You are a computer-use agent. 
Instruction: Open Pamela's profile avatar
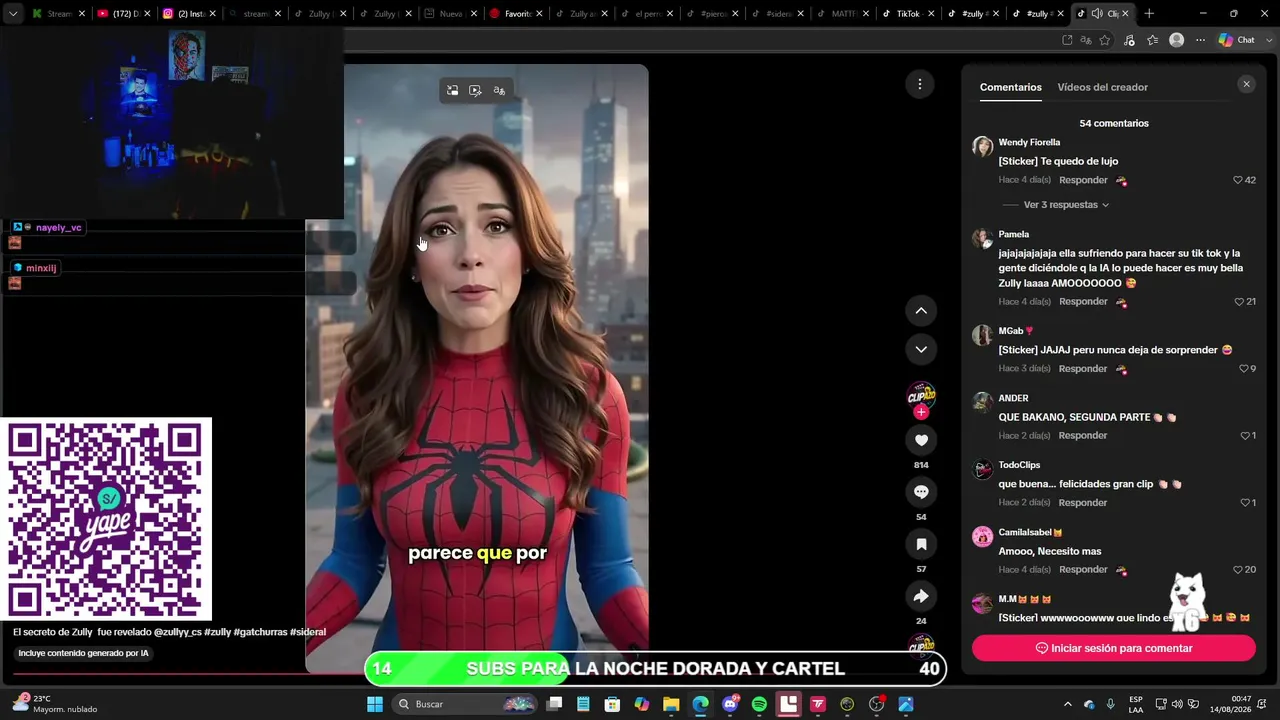[x=983, y=239]
